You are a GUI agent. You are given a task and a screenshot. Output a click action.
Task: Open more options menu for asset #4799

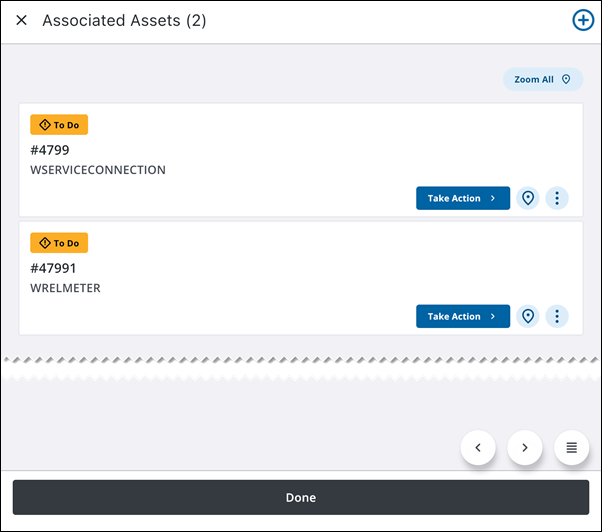click(557, 198)
